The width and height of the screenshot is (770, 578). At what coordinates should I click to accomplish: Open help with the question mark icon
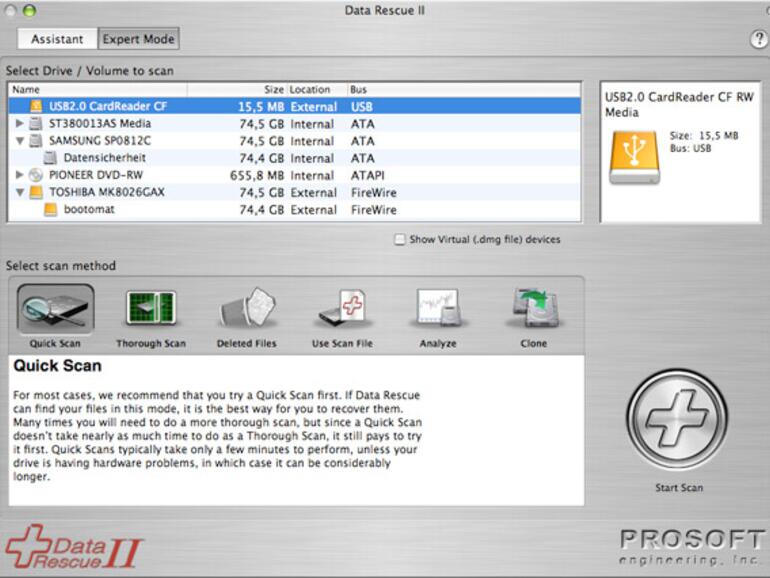click(758, 39)
